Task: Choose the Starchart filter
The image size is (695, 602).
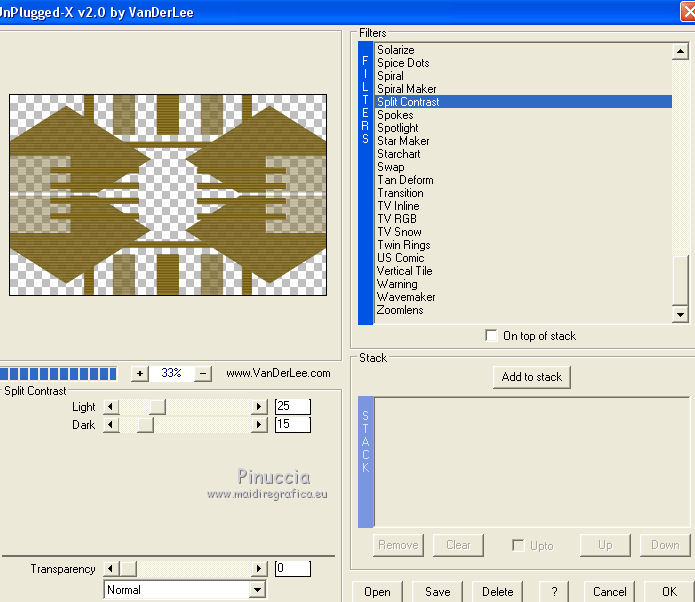Action: pyautogui.click(x=398, y=154)
